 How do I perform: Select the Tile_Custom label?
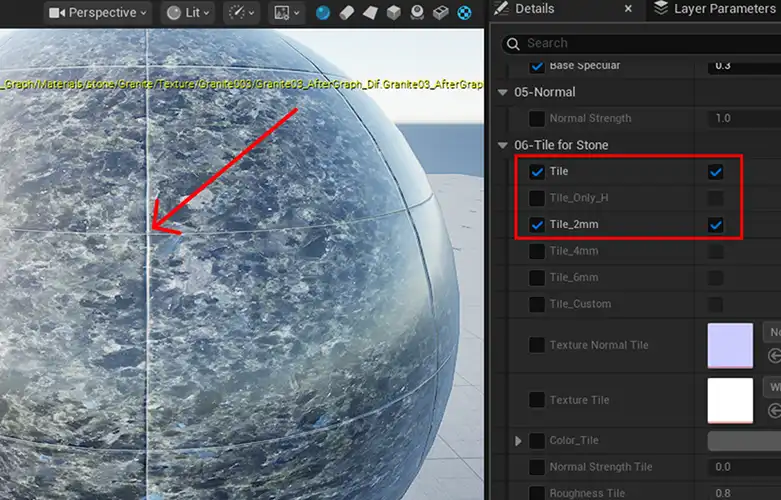[x=580, y=304]
